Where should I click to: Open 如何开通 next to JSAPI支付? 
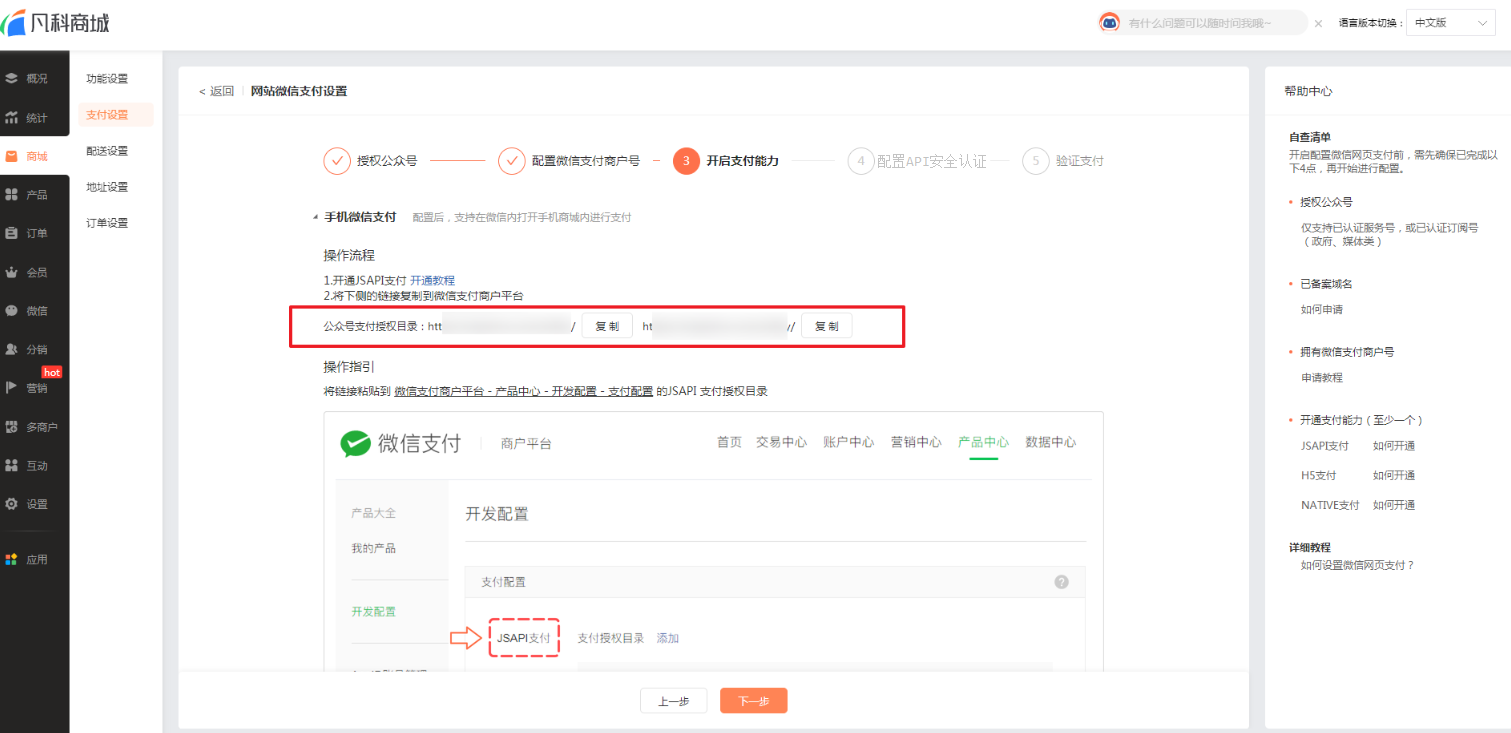1394,446
